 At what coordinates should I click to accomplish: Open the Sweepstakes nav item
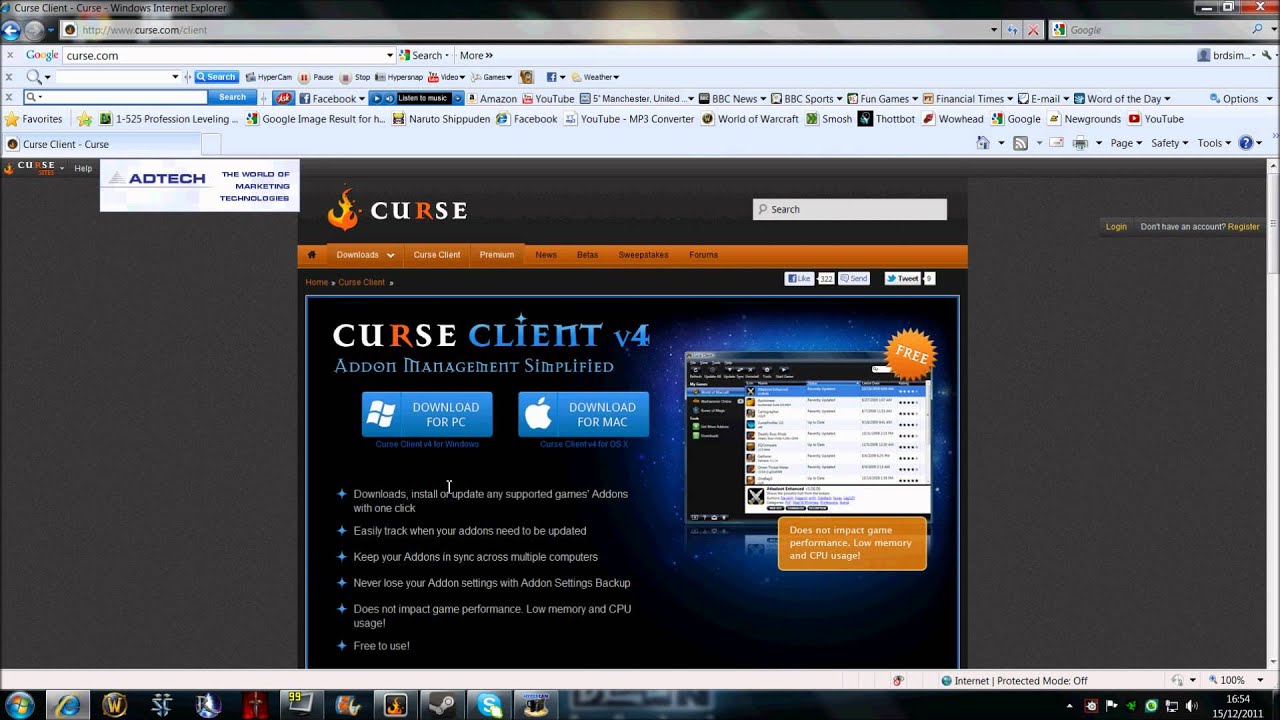(643, 255)
